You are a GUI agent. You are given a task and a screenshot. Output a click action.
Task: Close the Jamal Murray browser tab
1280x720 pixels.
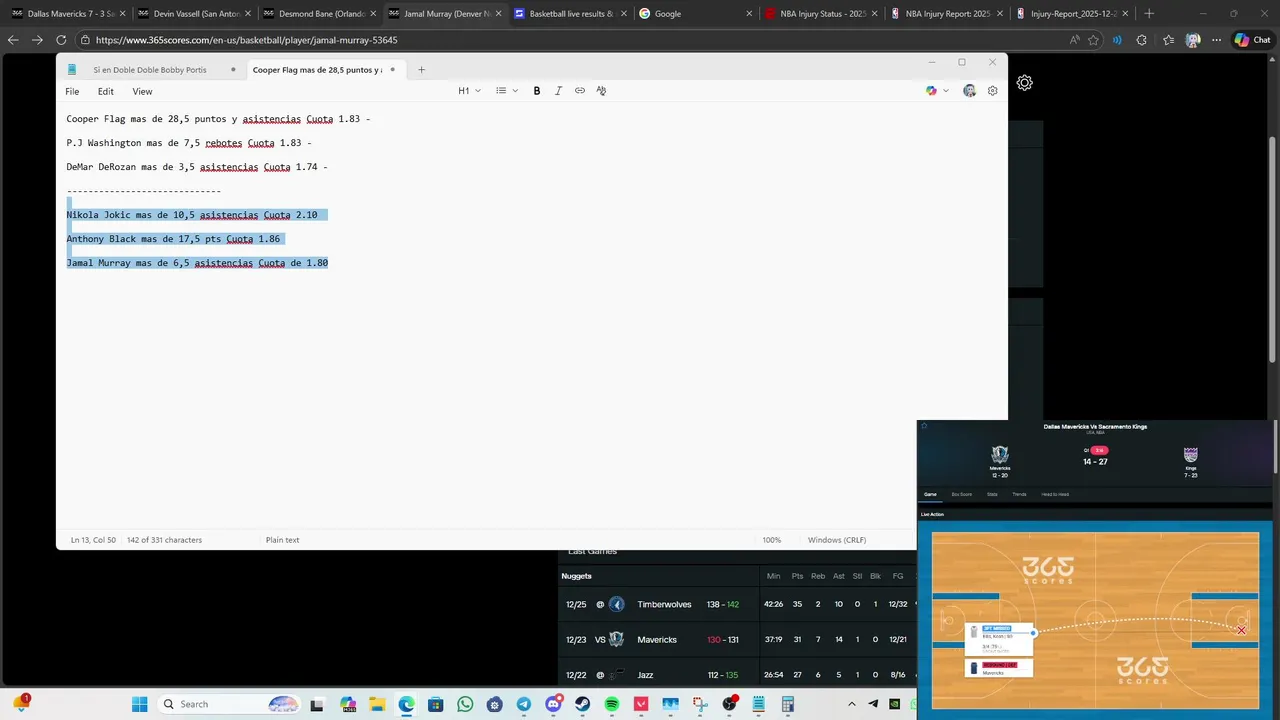[499, 14]
